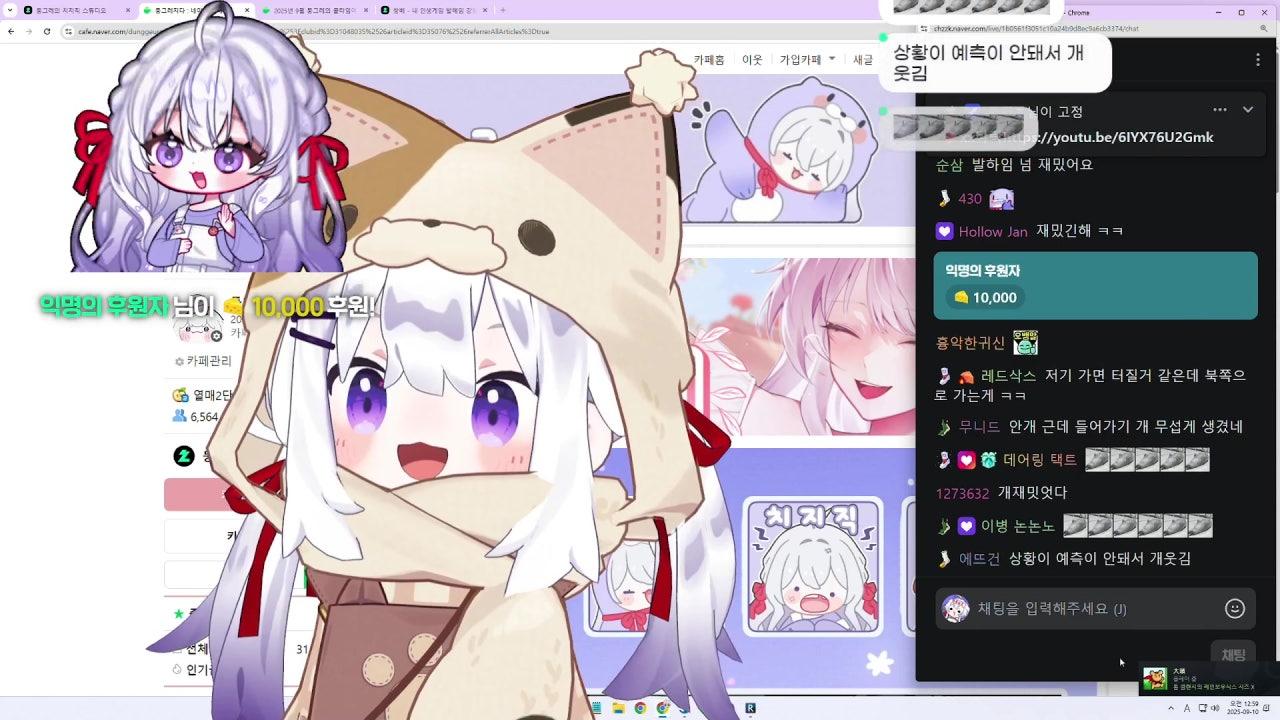Switch to the first Chrome tab

click(75, 10)
